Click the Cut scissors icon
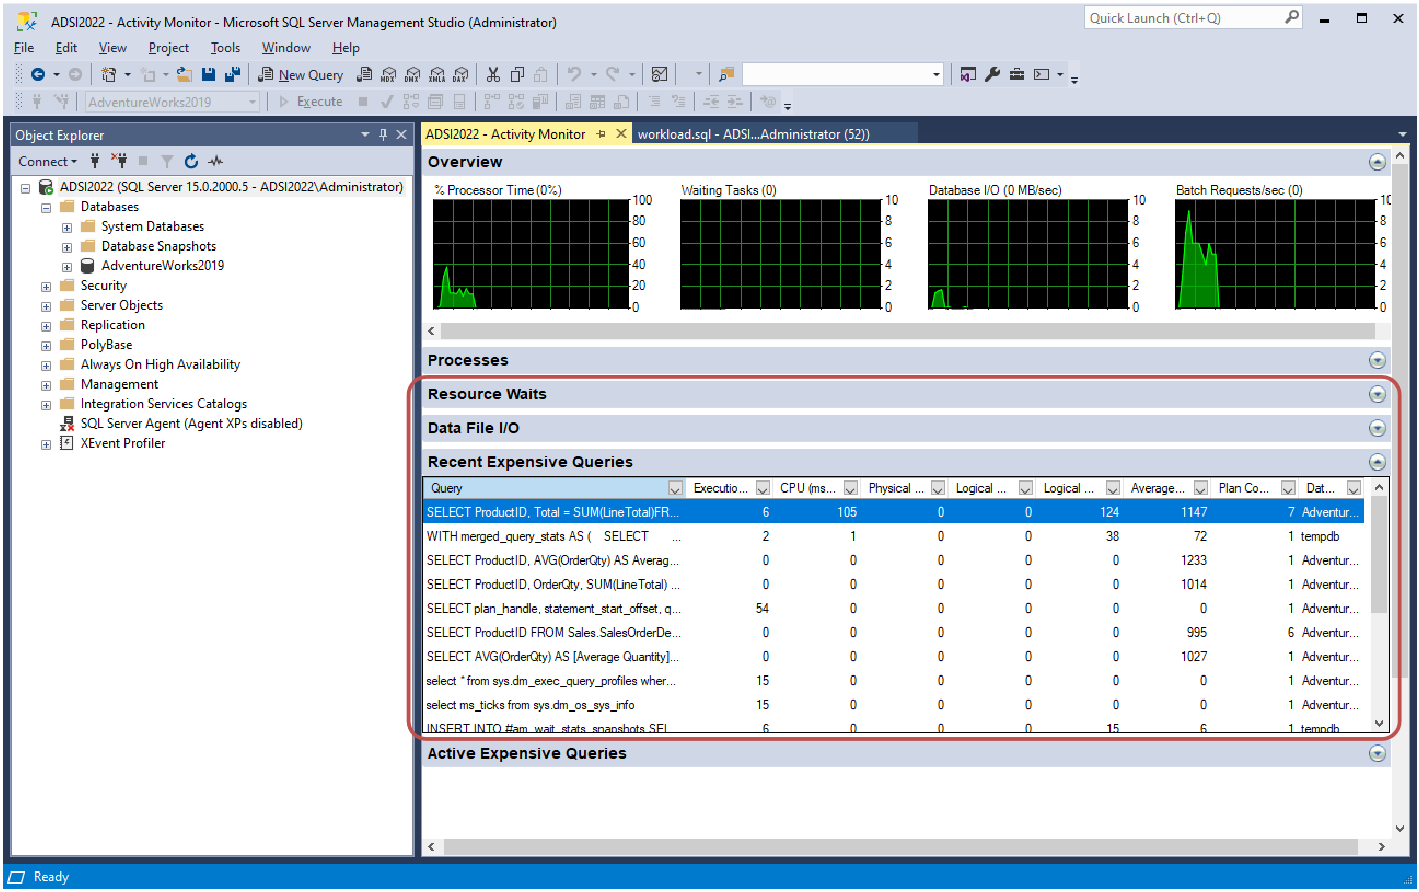The height and width of the screenshot is (892, 1419). pos(493,75)
